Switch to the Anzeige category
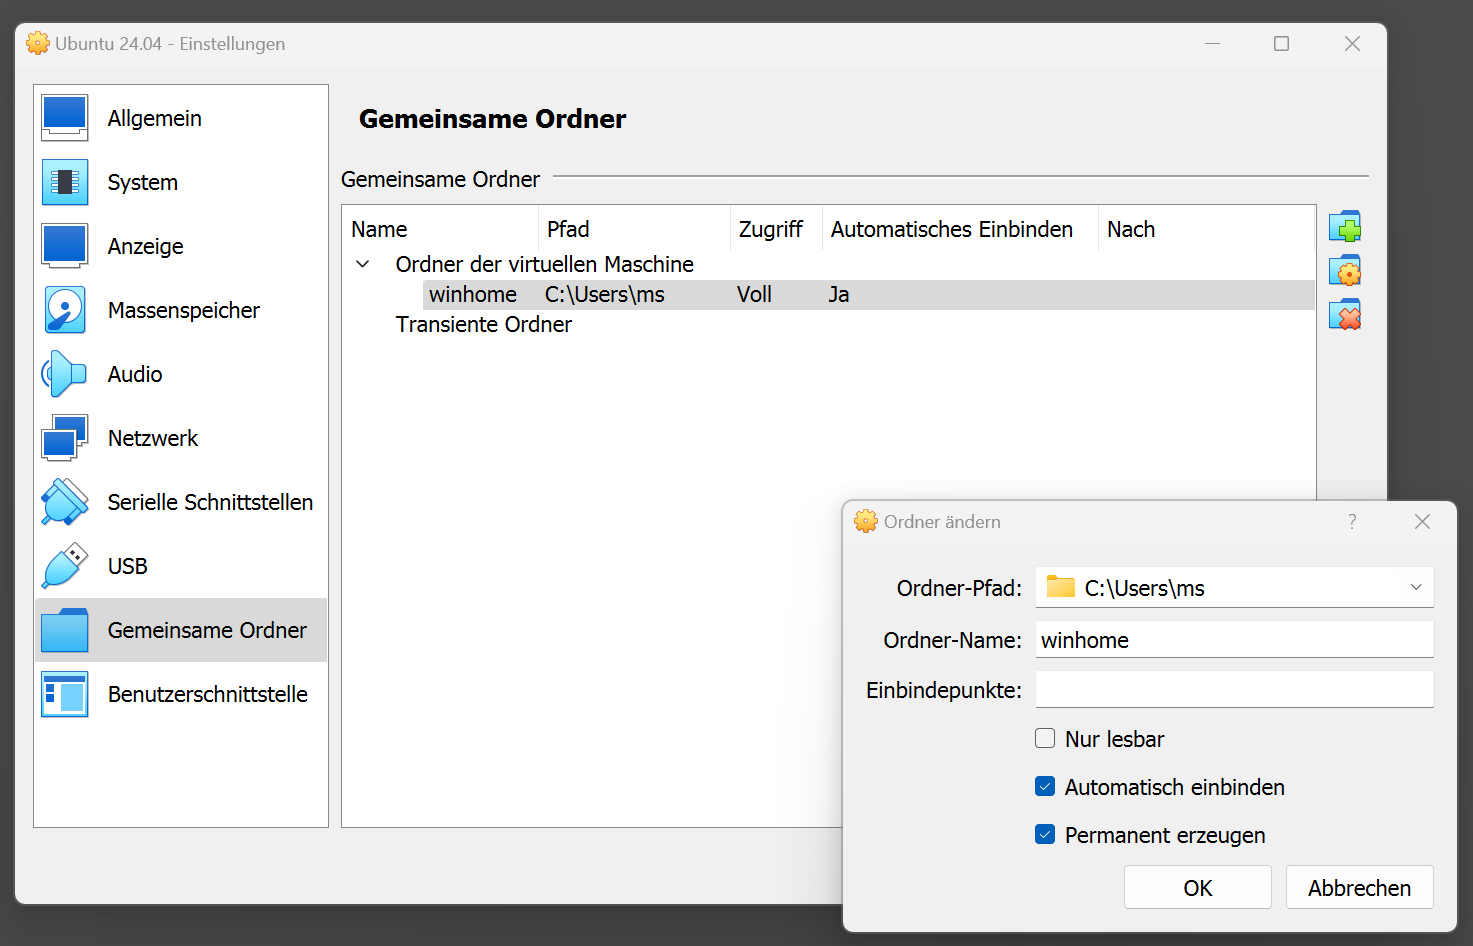This screenshot has height=946, width=1473. coord(181,246)
